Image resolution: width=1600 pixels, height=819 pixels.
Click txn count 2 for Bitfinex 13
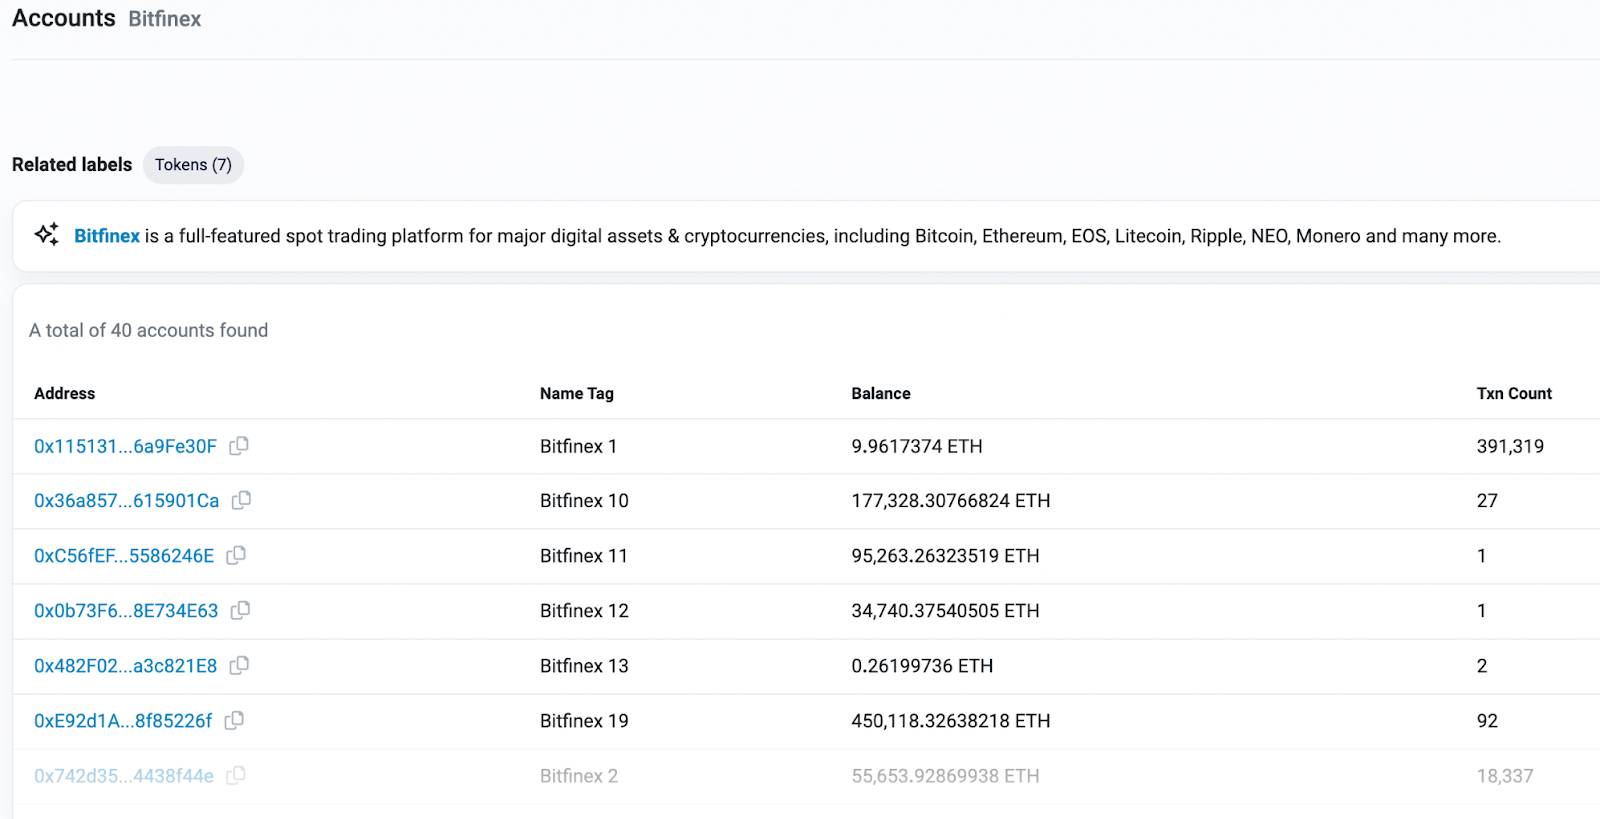[1482, 665]
